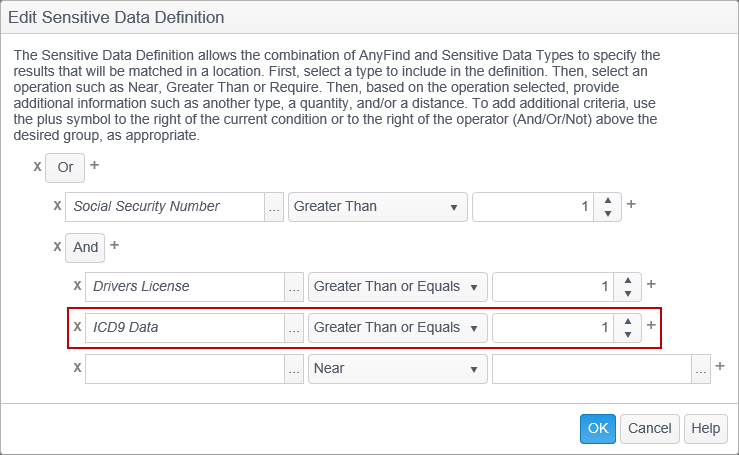
Task: Remove the Social Security Number condition row
Action: pyautogui.click(x=57, y=206)
